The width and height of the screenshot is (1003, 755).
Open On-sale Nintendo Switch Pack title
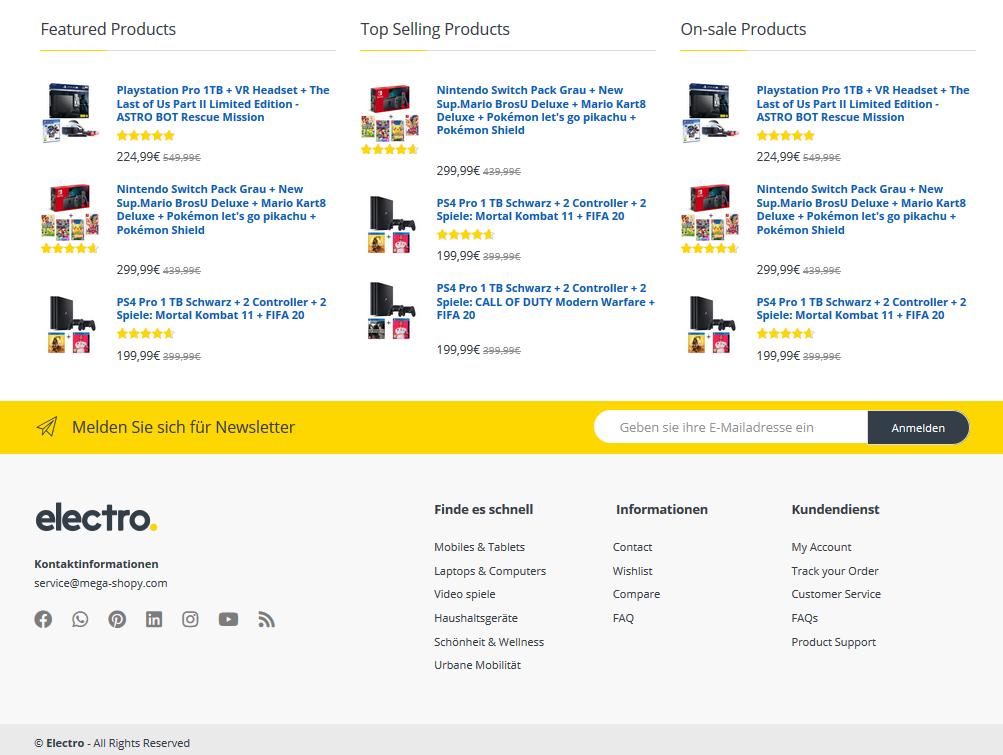861,209
